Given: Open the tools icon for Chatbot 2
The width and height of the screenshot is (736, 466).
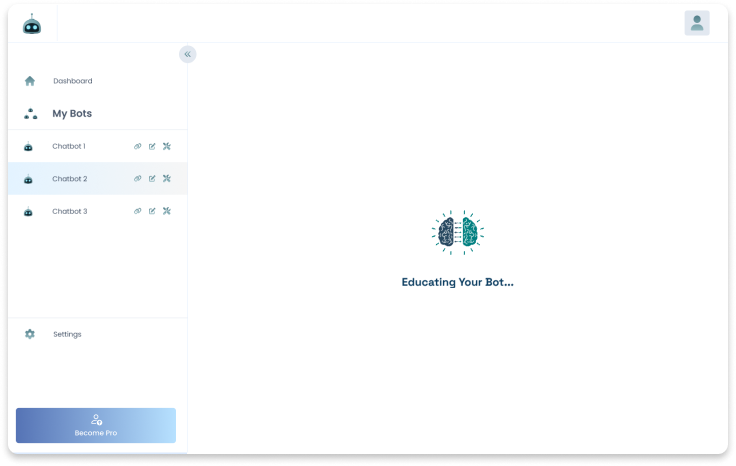Looking at the screenshot, I should point(167,179).
